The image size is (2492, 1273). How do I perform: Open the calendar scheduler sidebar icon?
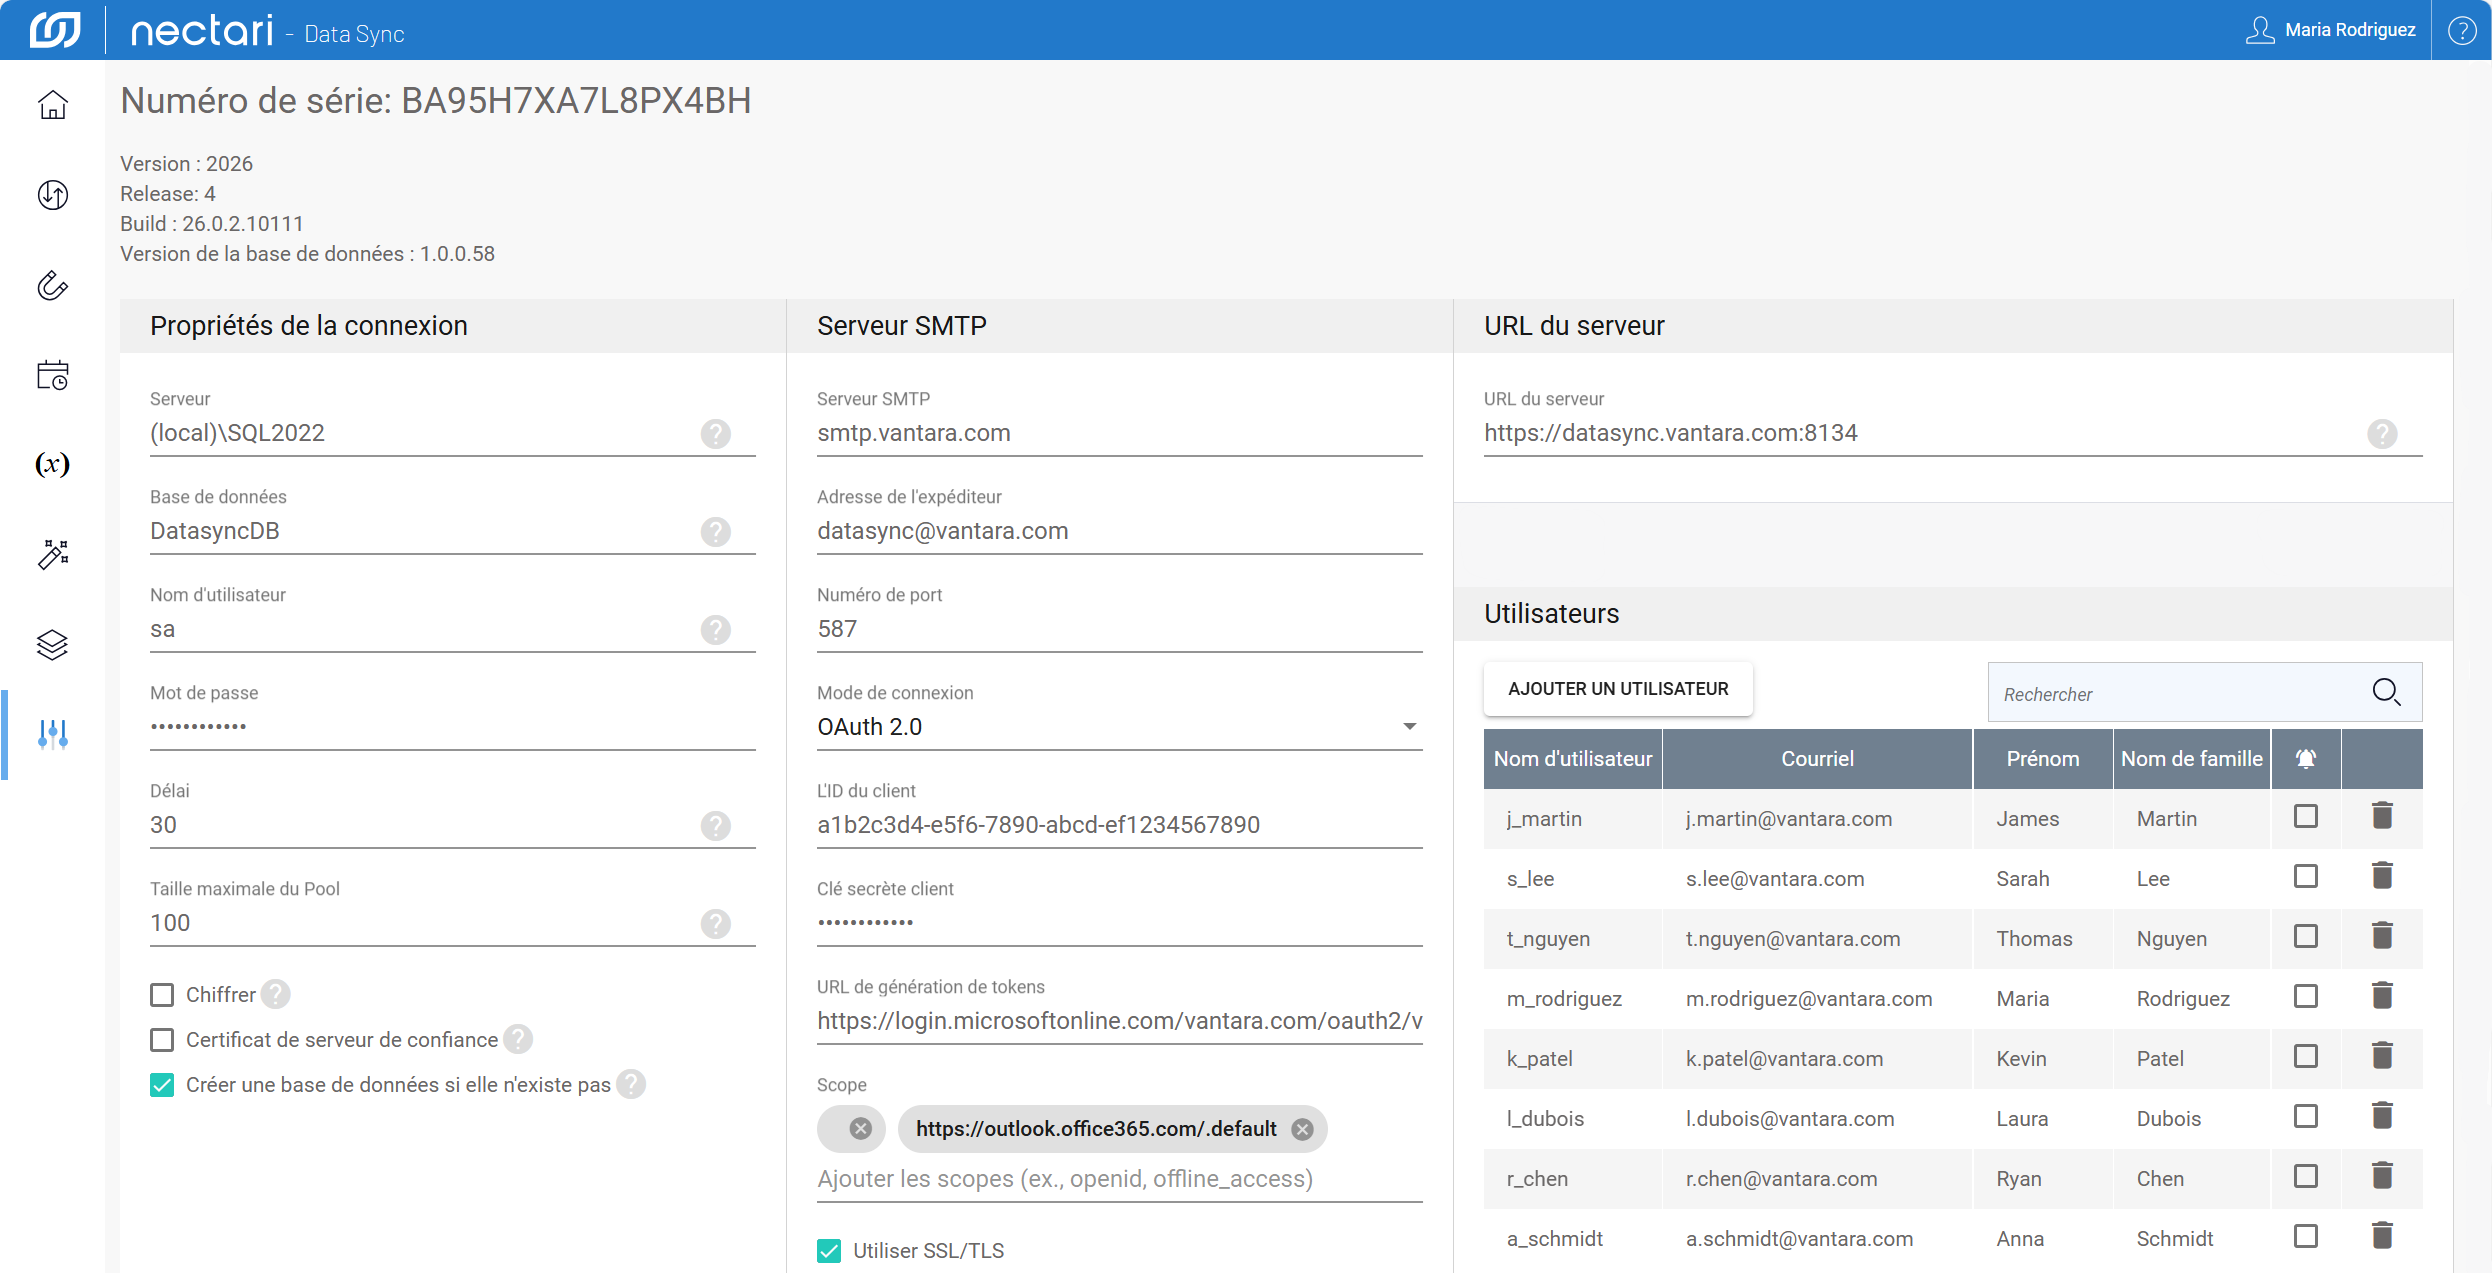pyautogui.click(x=53, y=375)
